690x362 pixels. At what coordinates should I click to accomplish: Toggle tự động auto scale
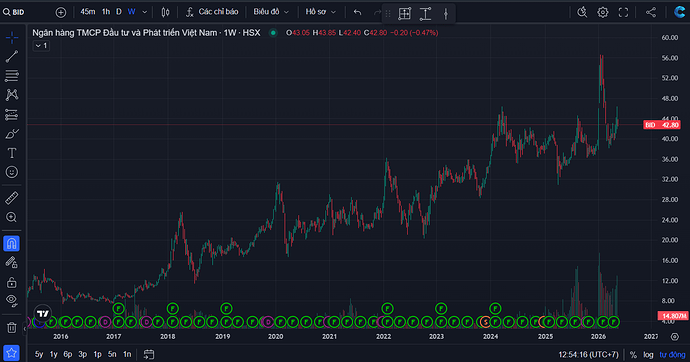pos(672,355)
